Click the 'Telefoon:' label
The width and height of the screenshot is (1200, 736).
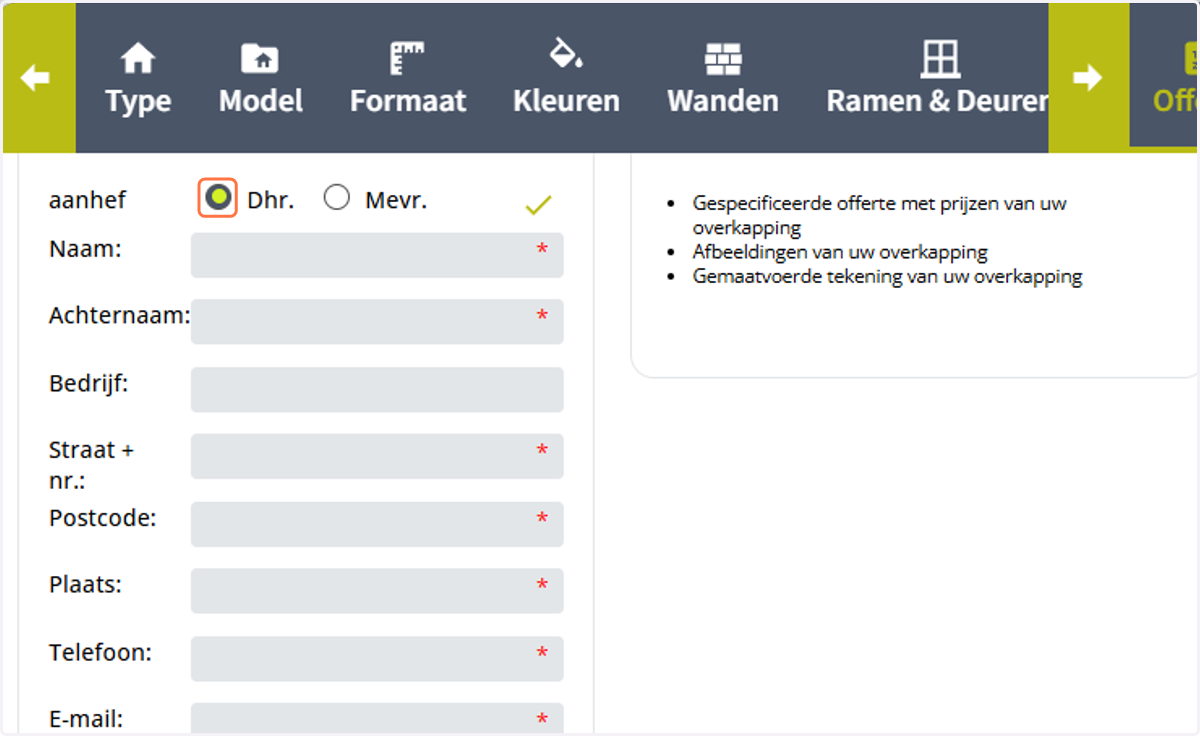[x=100, y=653]
